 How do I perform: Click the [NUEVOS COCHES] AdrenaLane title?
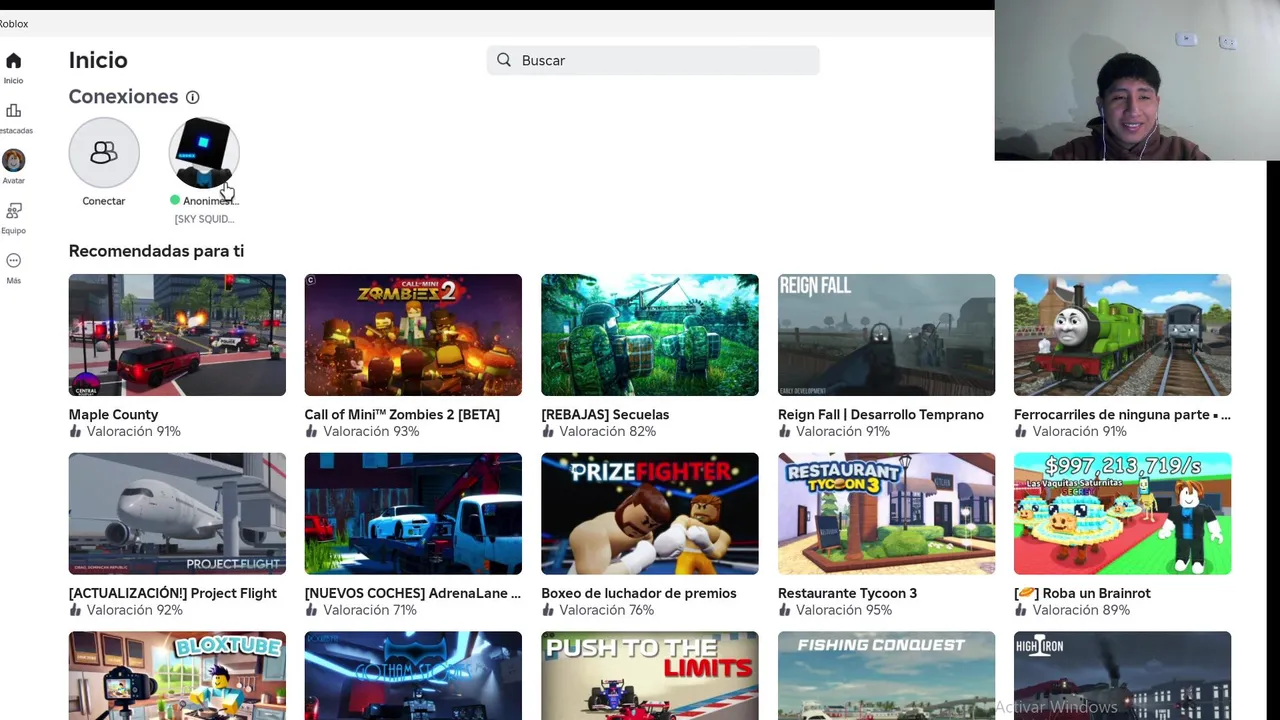pyautogui.click(x=413, y=593)
